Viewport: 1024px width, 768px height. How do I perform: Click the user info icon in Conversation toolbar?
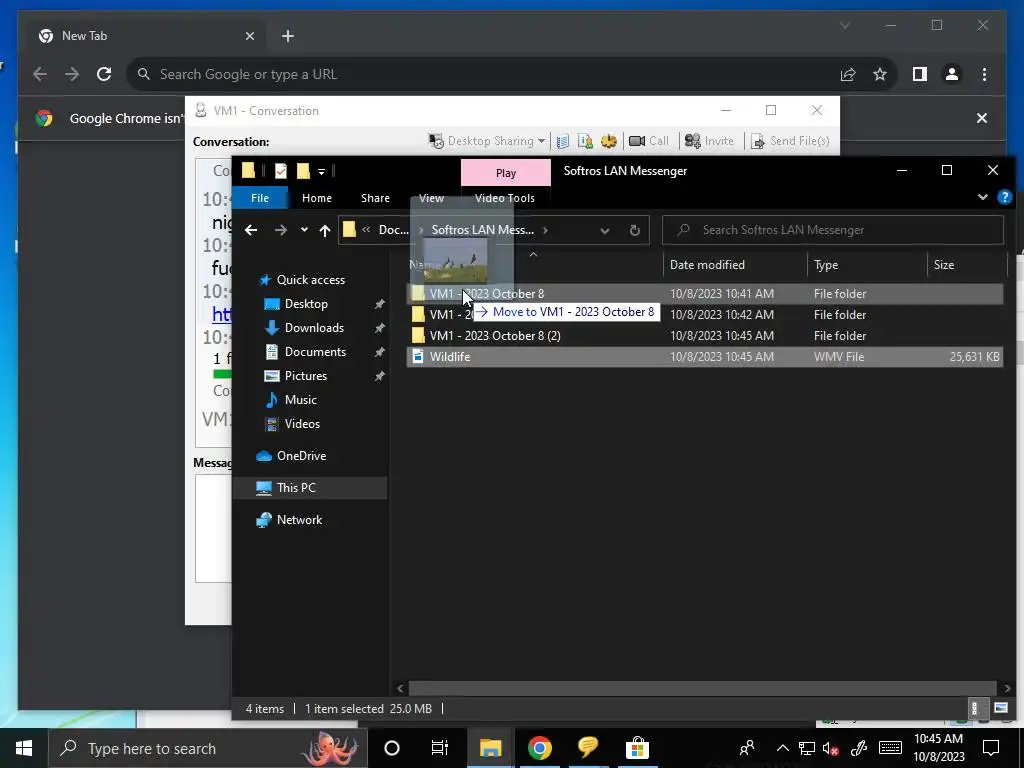585,141
